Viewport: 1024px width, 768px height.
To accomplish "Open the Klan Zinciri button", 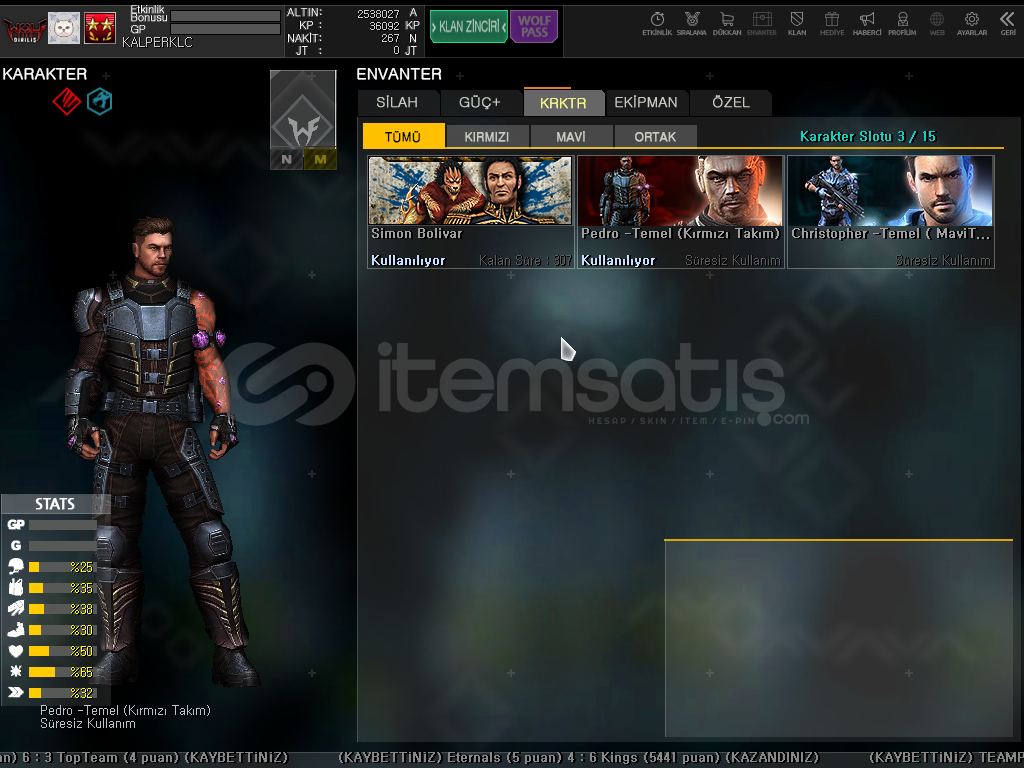I will point(468,27).
